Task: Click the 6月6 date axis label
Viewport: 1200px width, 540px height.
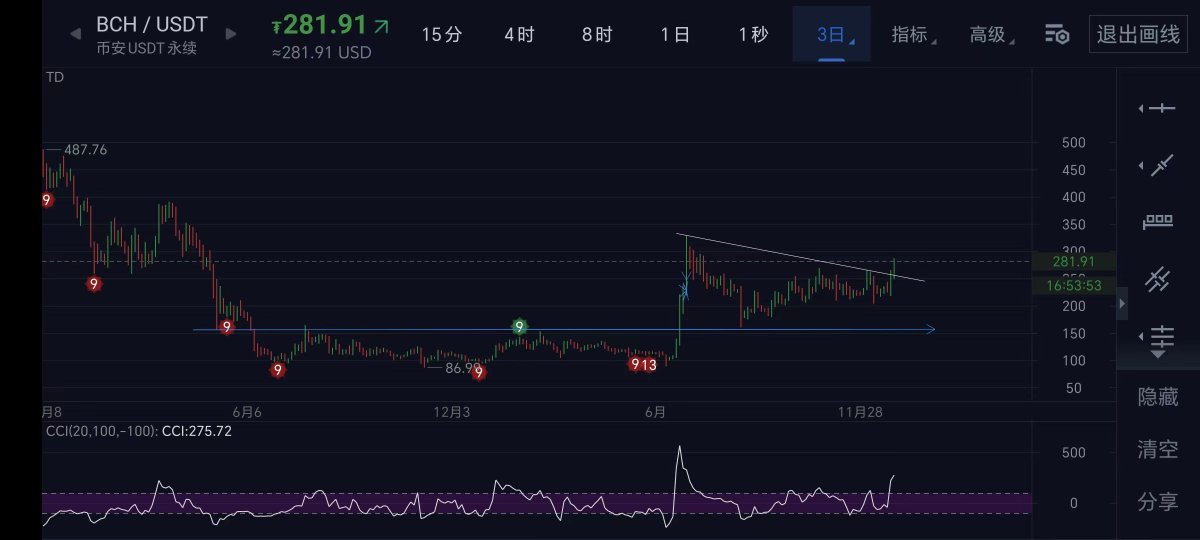Action: [246, 411]
